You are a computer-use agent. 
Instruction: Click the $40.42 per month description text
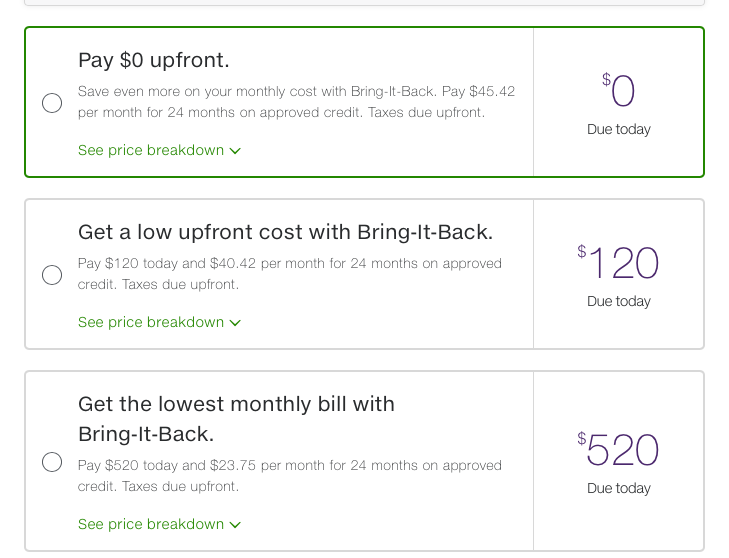point(290,274)
